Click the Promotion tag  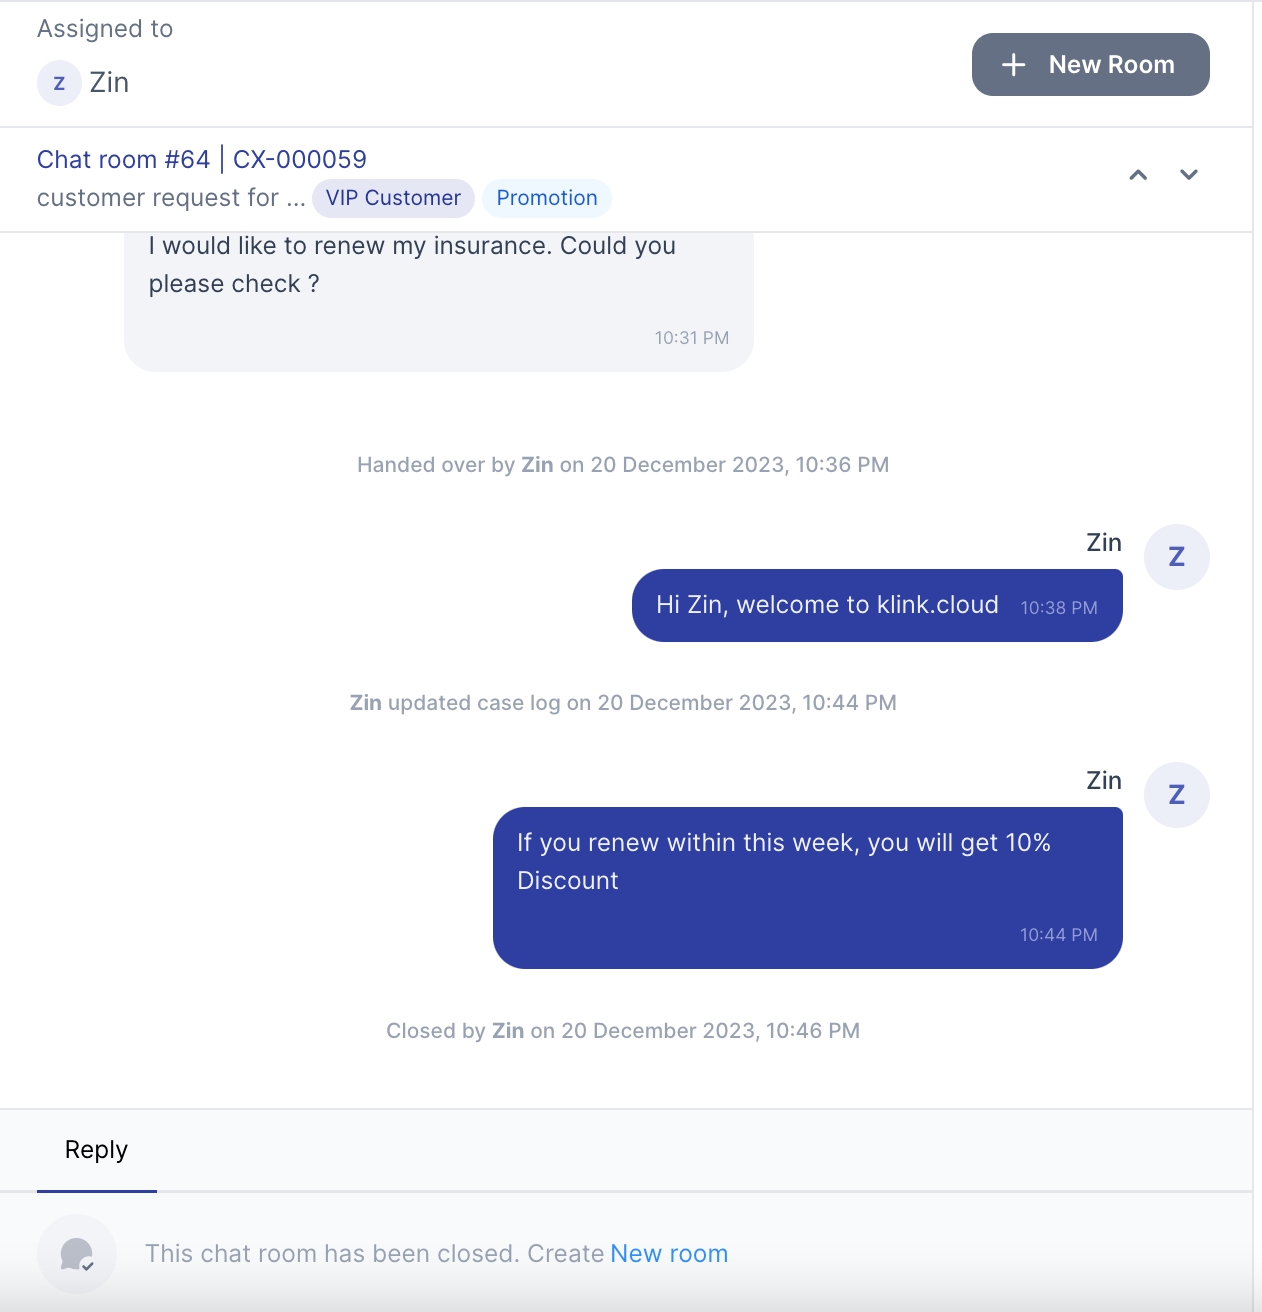pos(546,198)
